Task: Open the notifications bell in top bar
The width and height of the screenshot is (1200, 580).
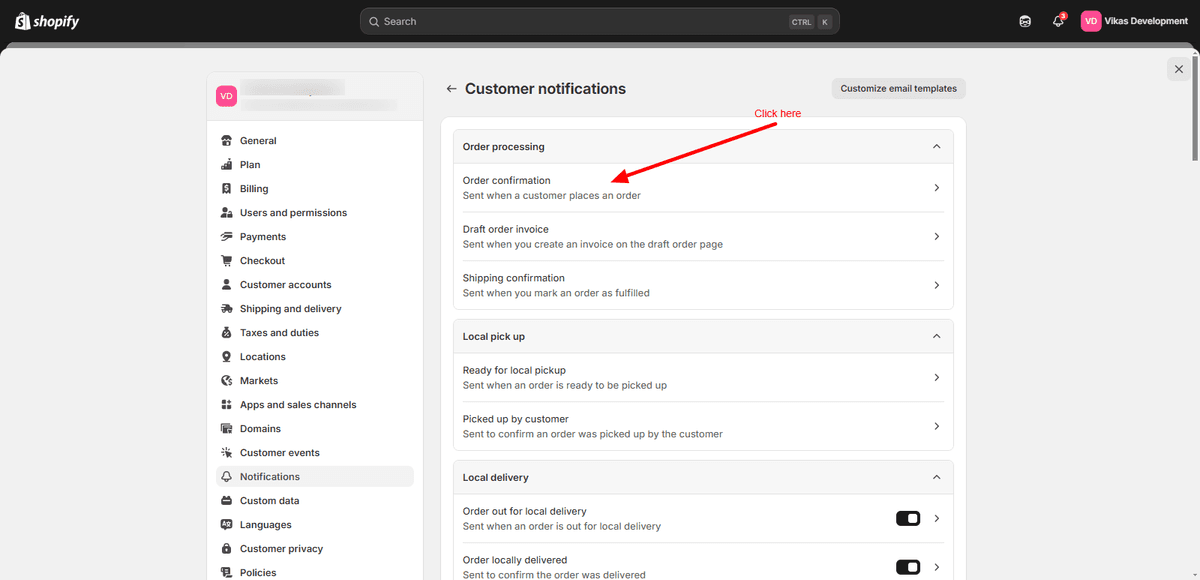Action: click(x=1058, y=21)
